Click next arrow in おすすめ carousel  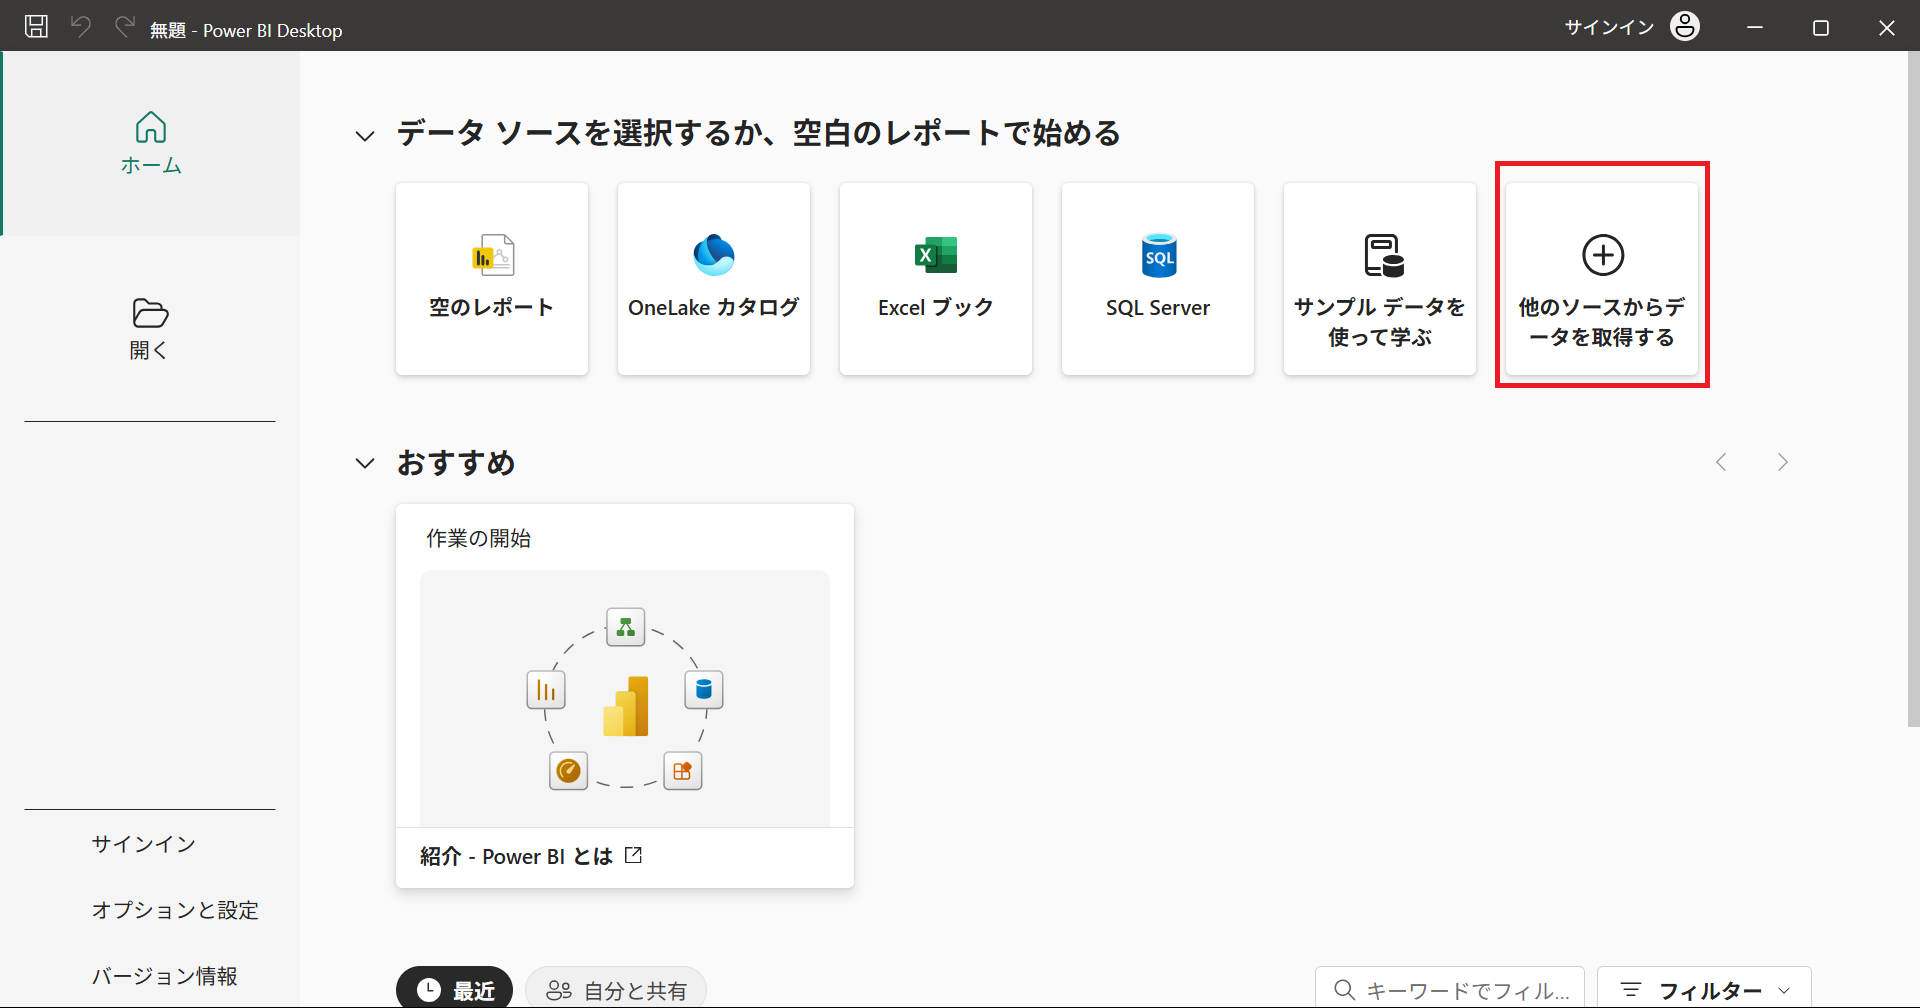[x=1783, y=462]
